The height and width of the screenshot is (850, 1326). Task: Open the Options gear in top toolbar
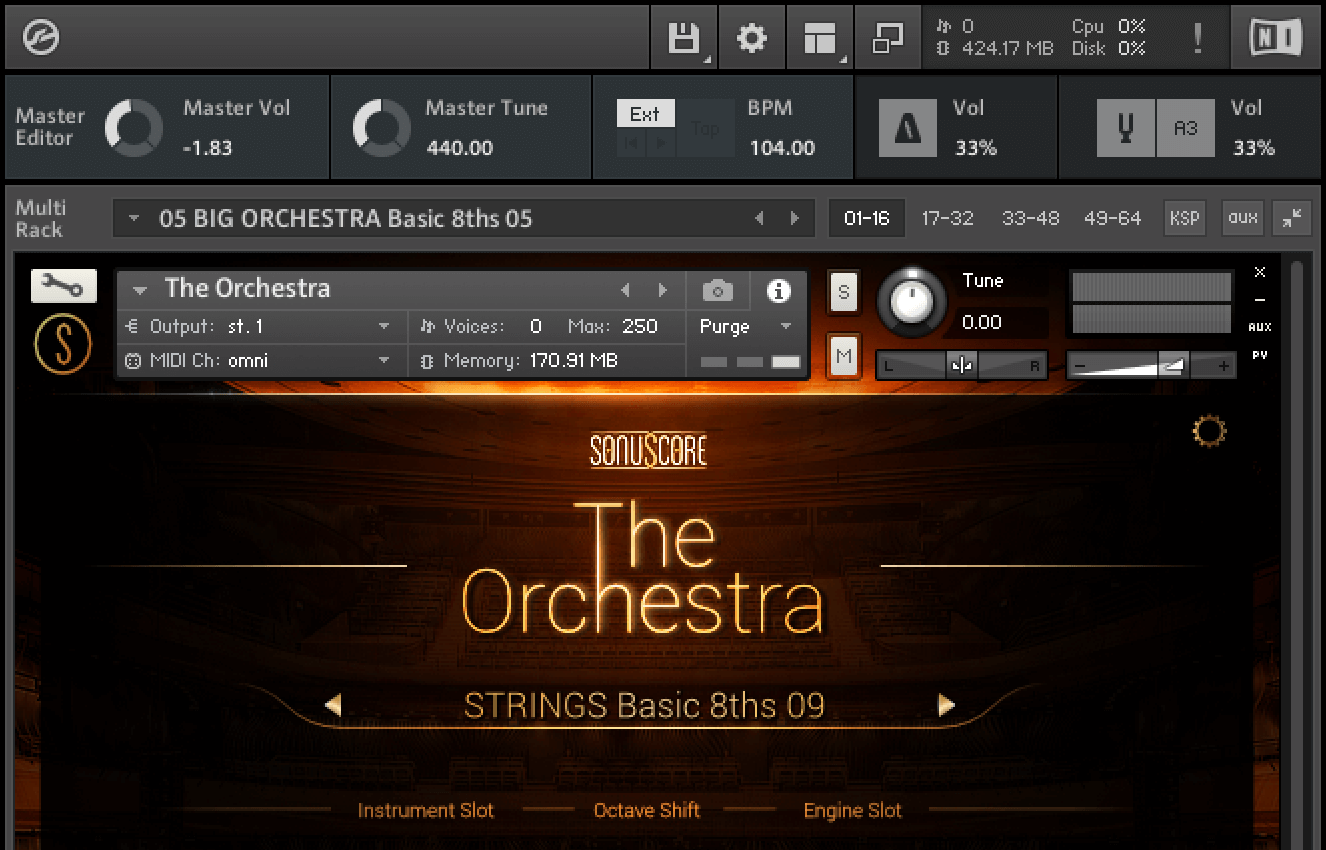point(752,38)
